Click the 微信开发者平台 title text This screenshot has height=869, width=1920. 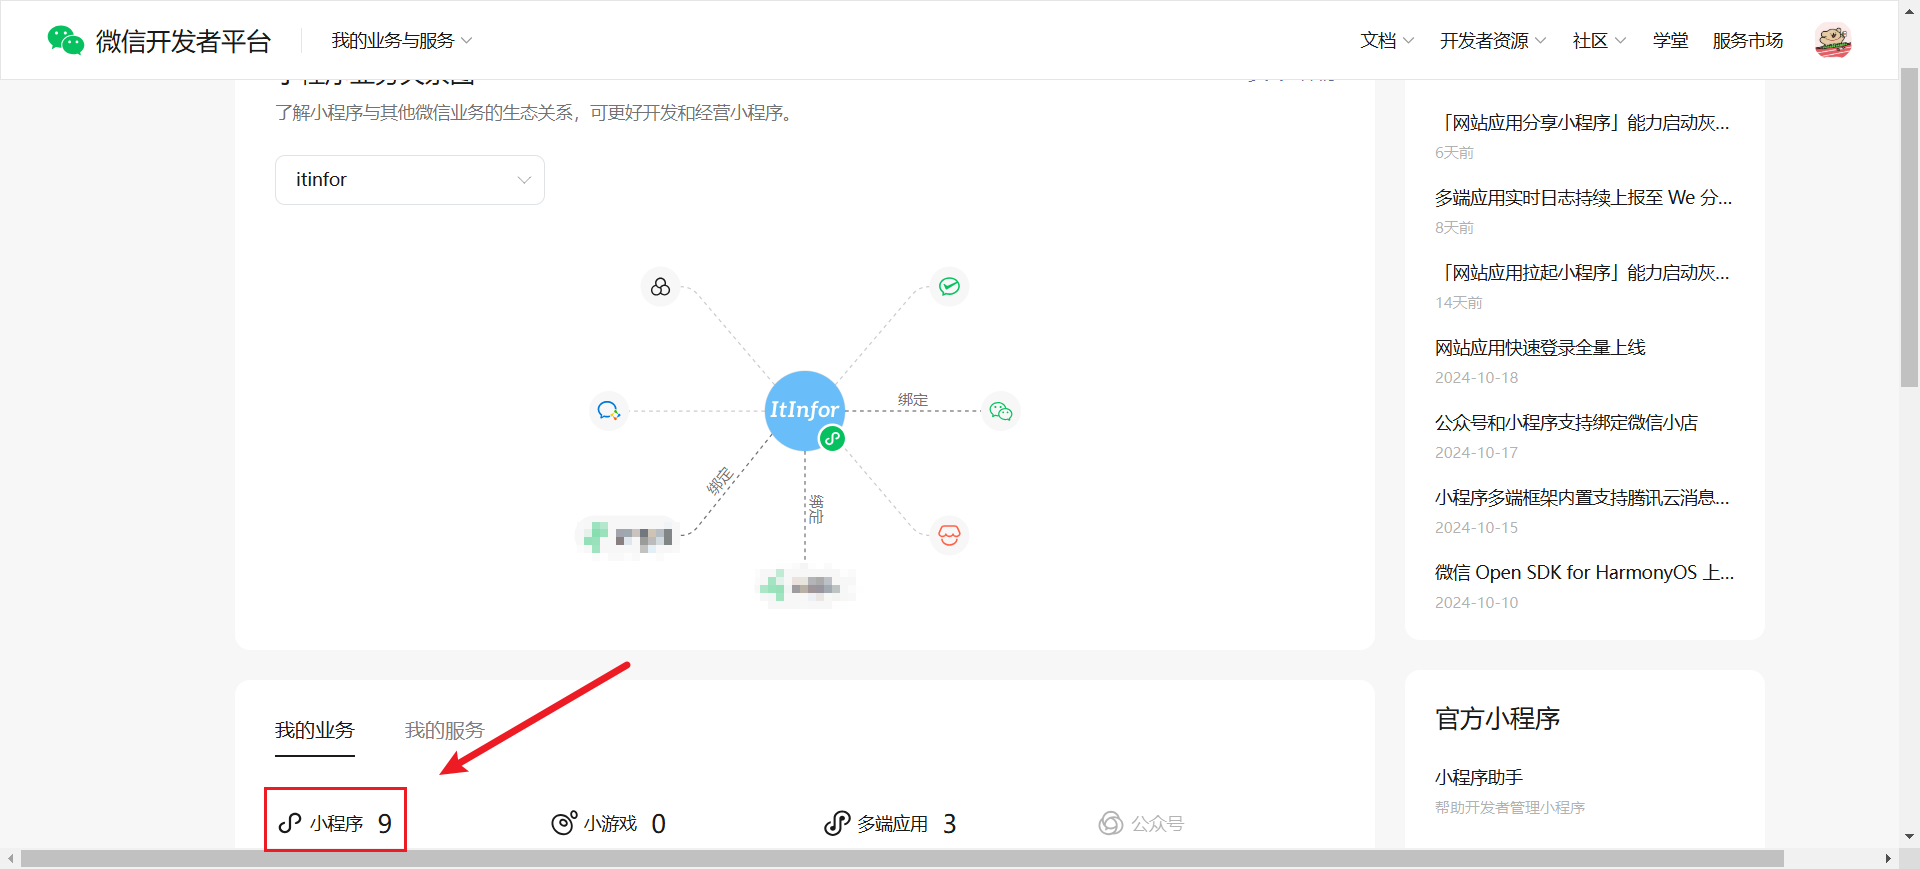click(x=183, y=41)
